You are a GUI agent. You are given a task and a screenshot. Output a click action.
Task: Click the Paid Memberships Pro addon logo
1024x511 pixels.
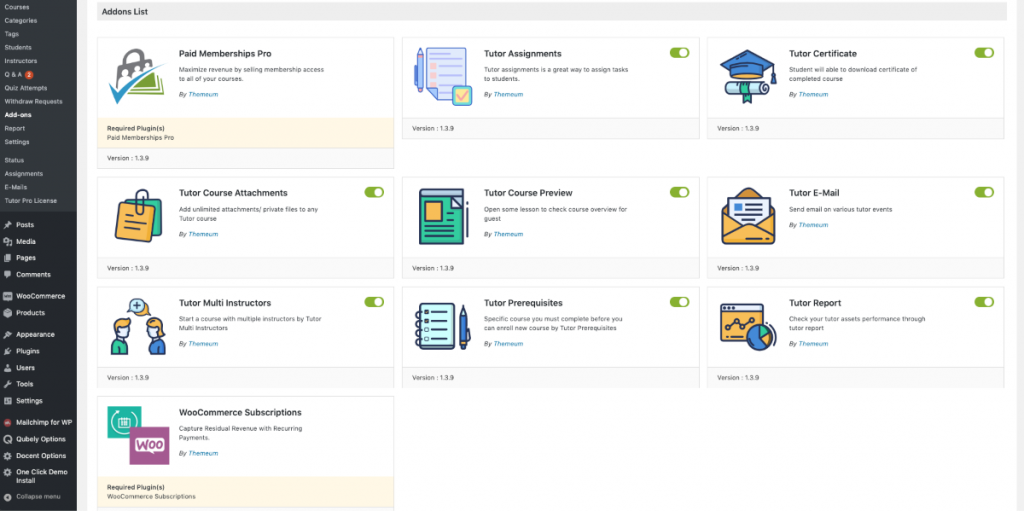[136, 77]
